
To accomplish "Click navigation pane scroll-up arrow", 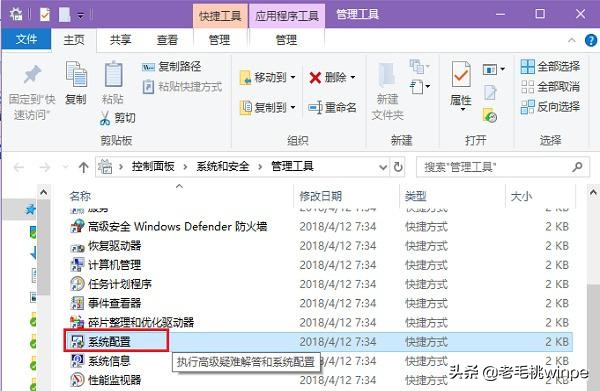I will click(x=44, y=192).
